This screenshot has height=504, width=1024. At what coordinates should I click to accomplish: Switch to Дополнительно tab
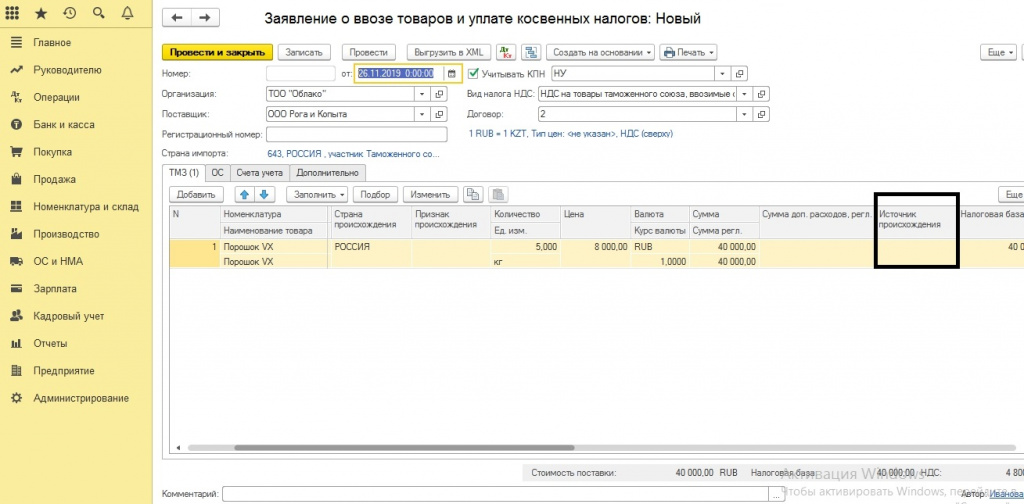point(327,173)
